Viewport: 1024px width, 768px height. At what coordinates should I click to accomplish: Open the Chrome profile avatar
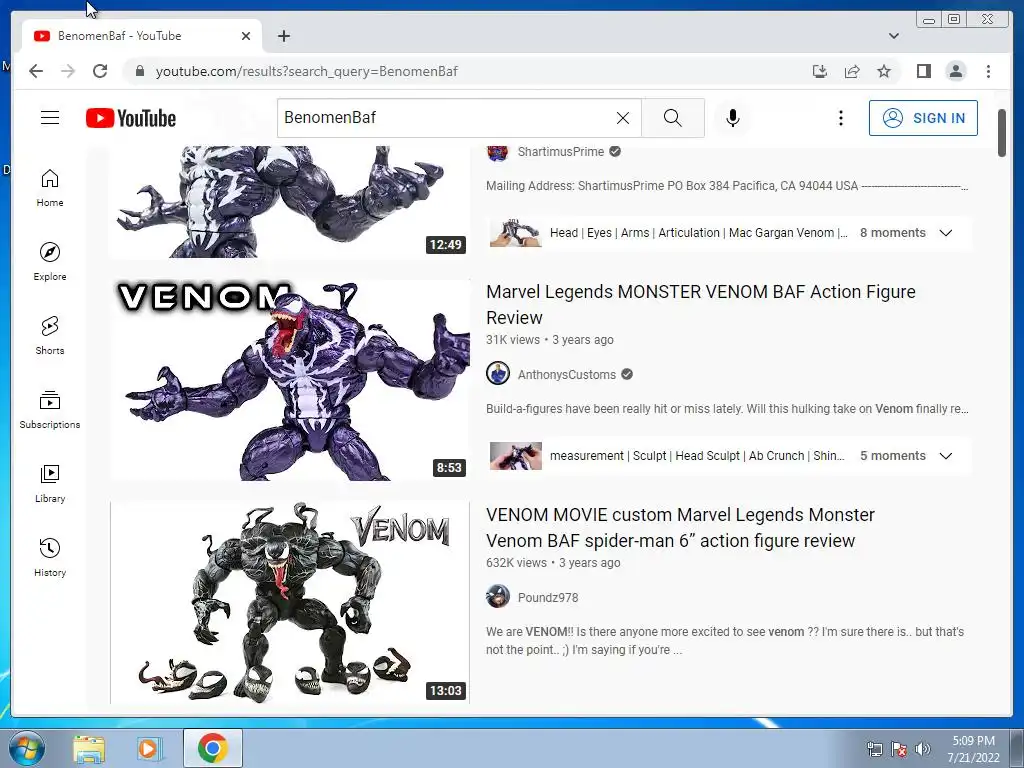point(955,71)
